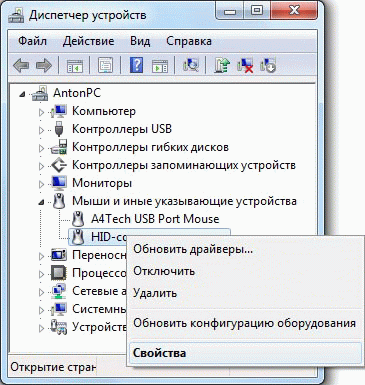The width and height of the screenshot is (365, 385).
Task: Open the Файл menu
Action: click(x=32, y=41)
